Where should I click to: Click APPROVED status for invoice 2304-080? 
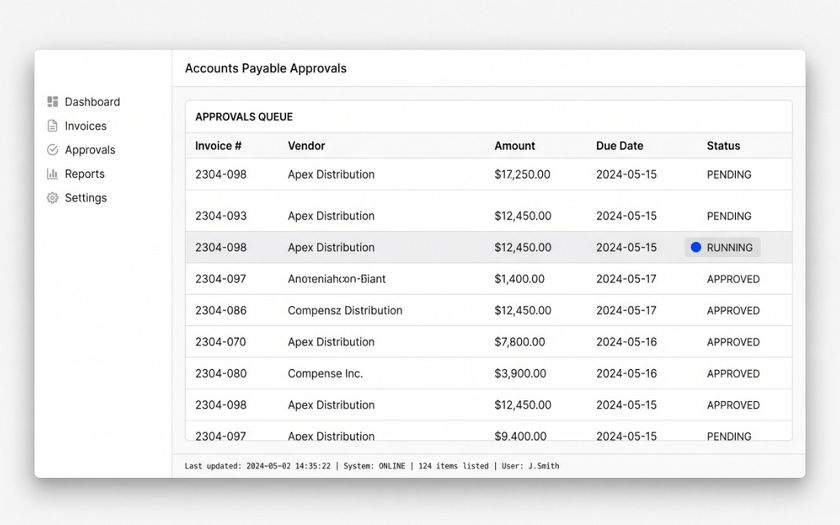[733, 373]
